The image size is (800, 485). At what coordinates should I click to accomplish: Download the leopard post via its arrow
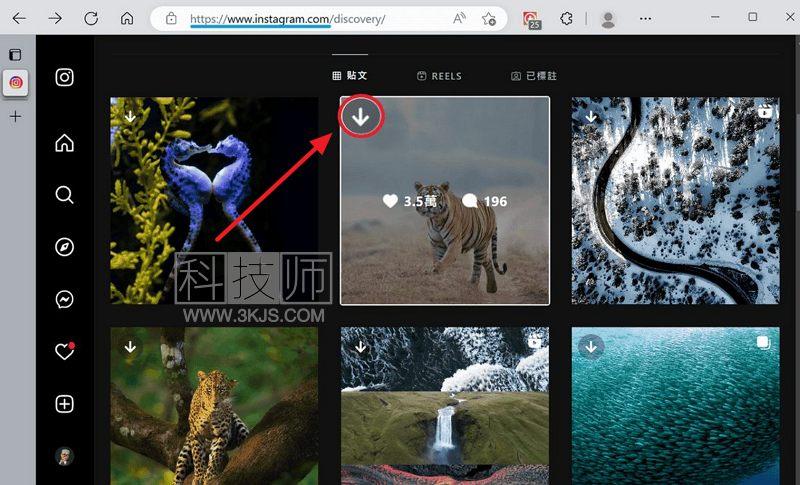click(130, 347)
